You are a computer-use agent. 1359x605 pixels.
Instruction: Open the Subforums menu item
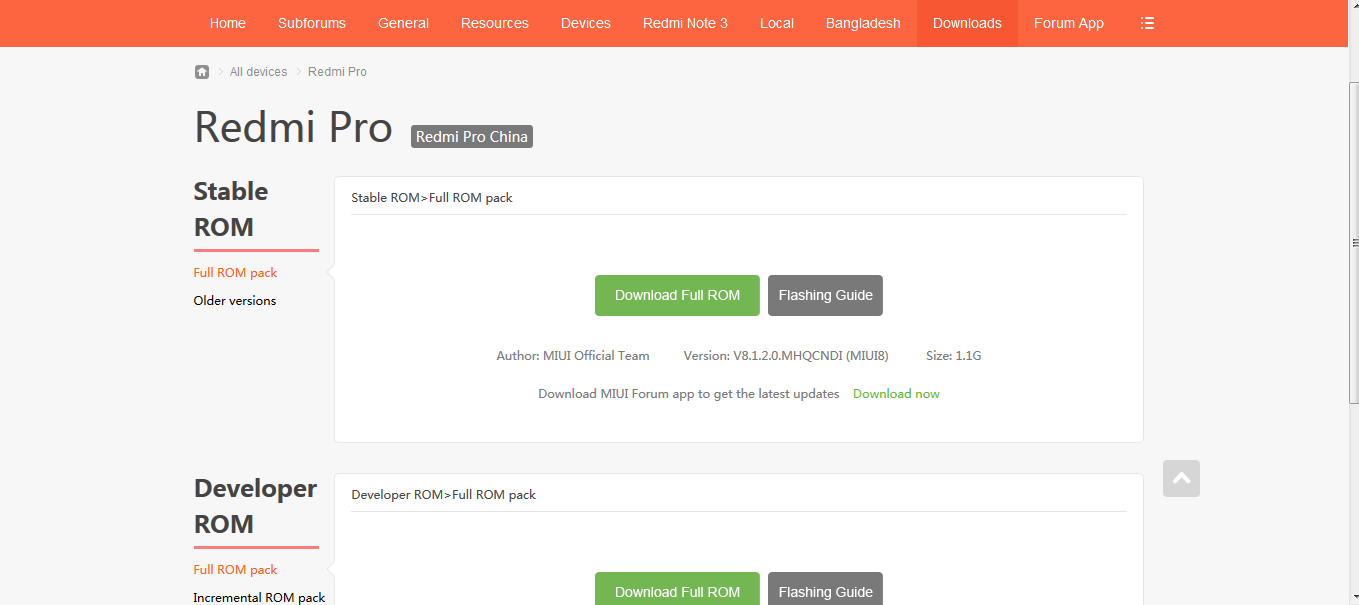click(312, 23)
